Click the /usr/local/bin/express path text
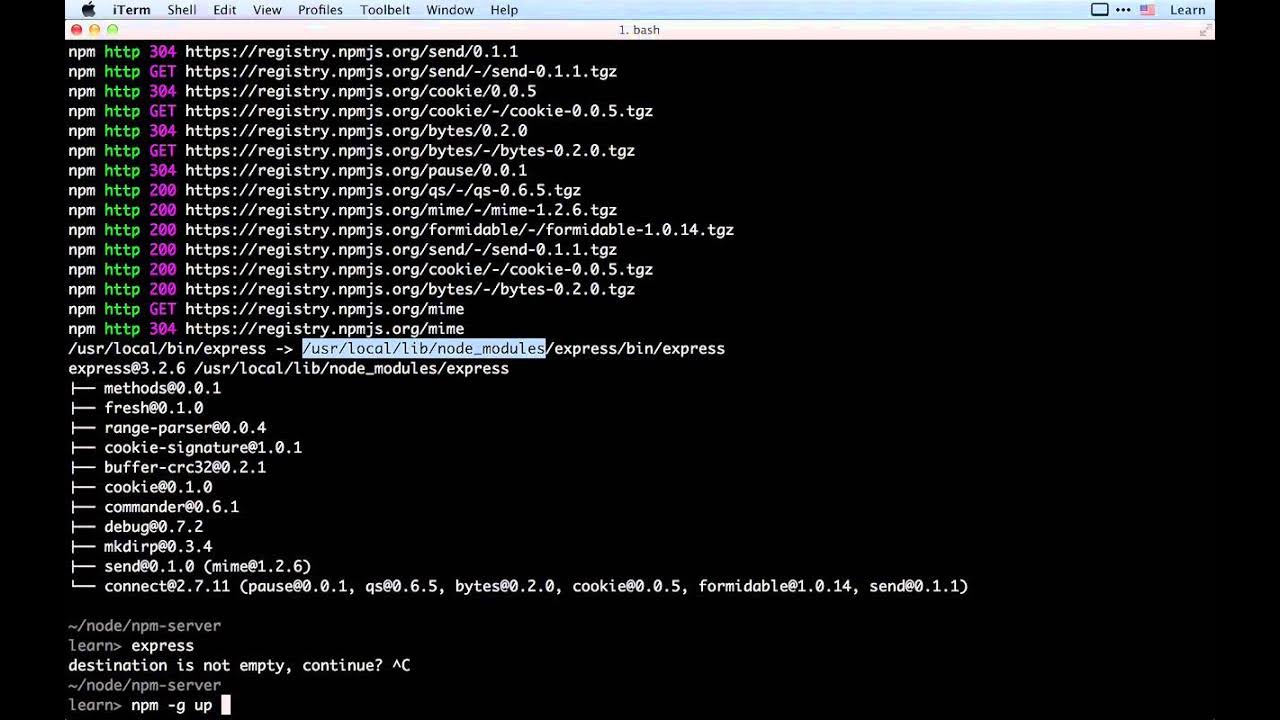 [x=167, y=349]
